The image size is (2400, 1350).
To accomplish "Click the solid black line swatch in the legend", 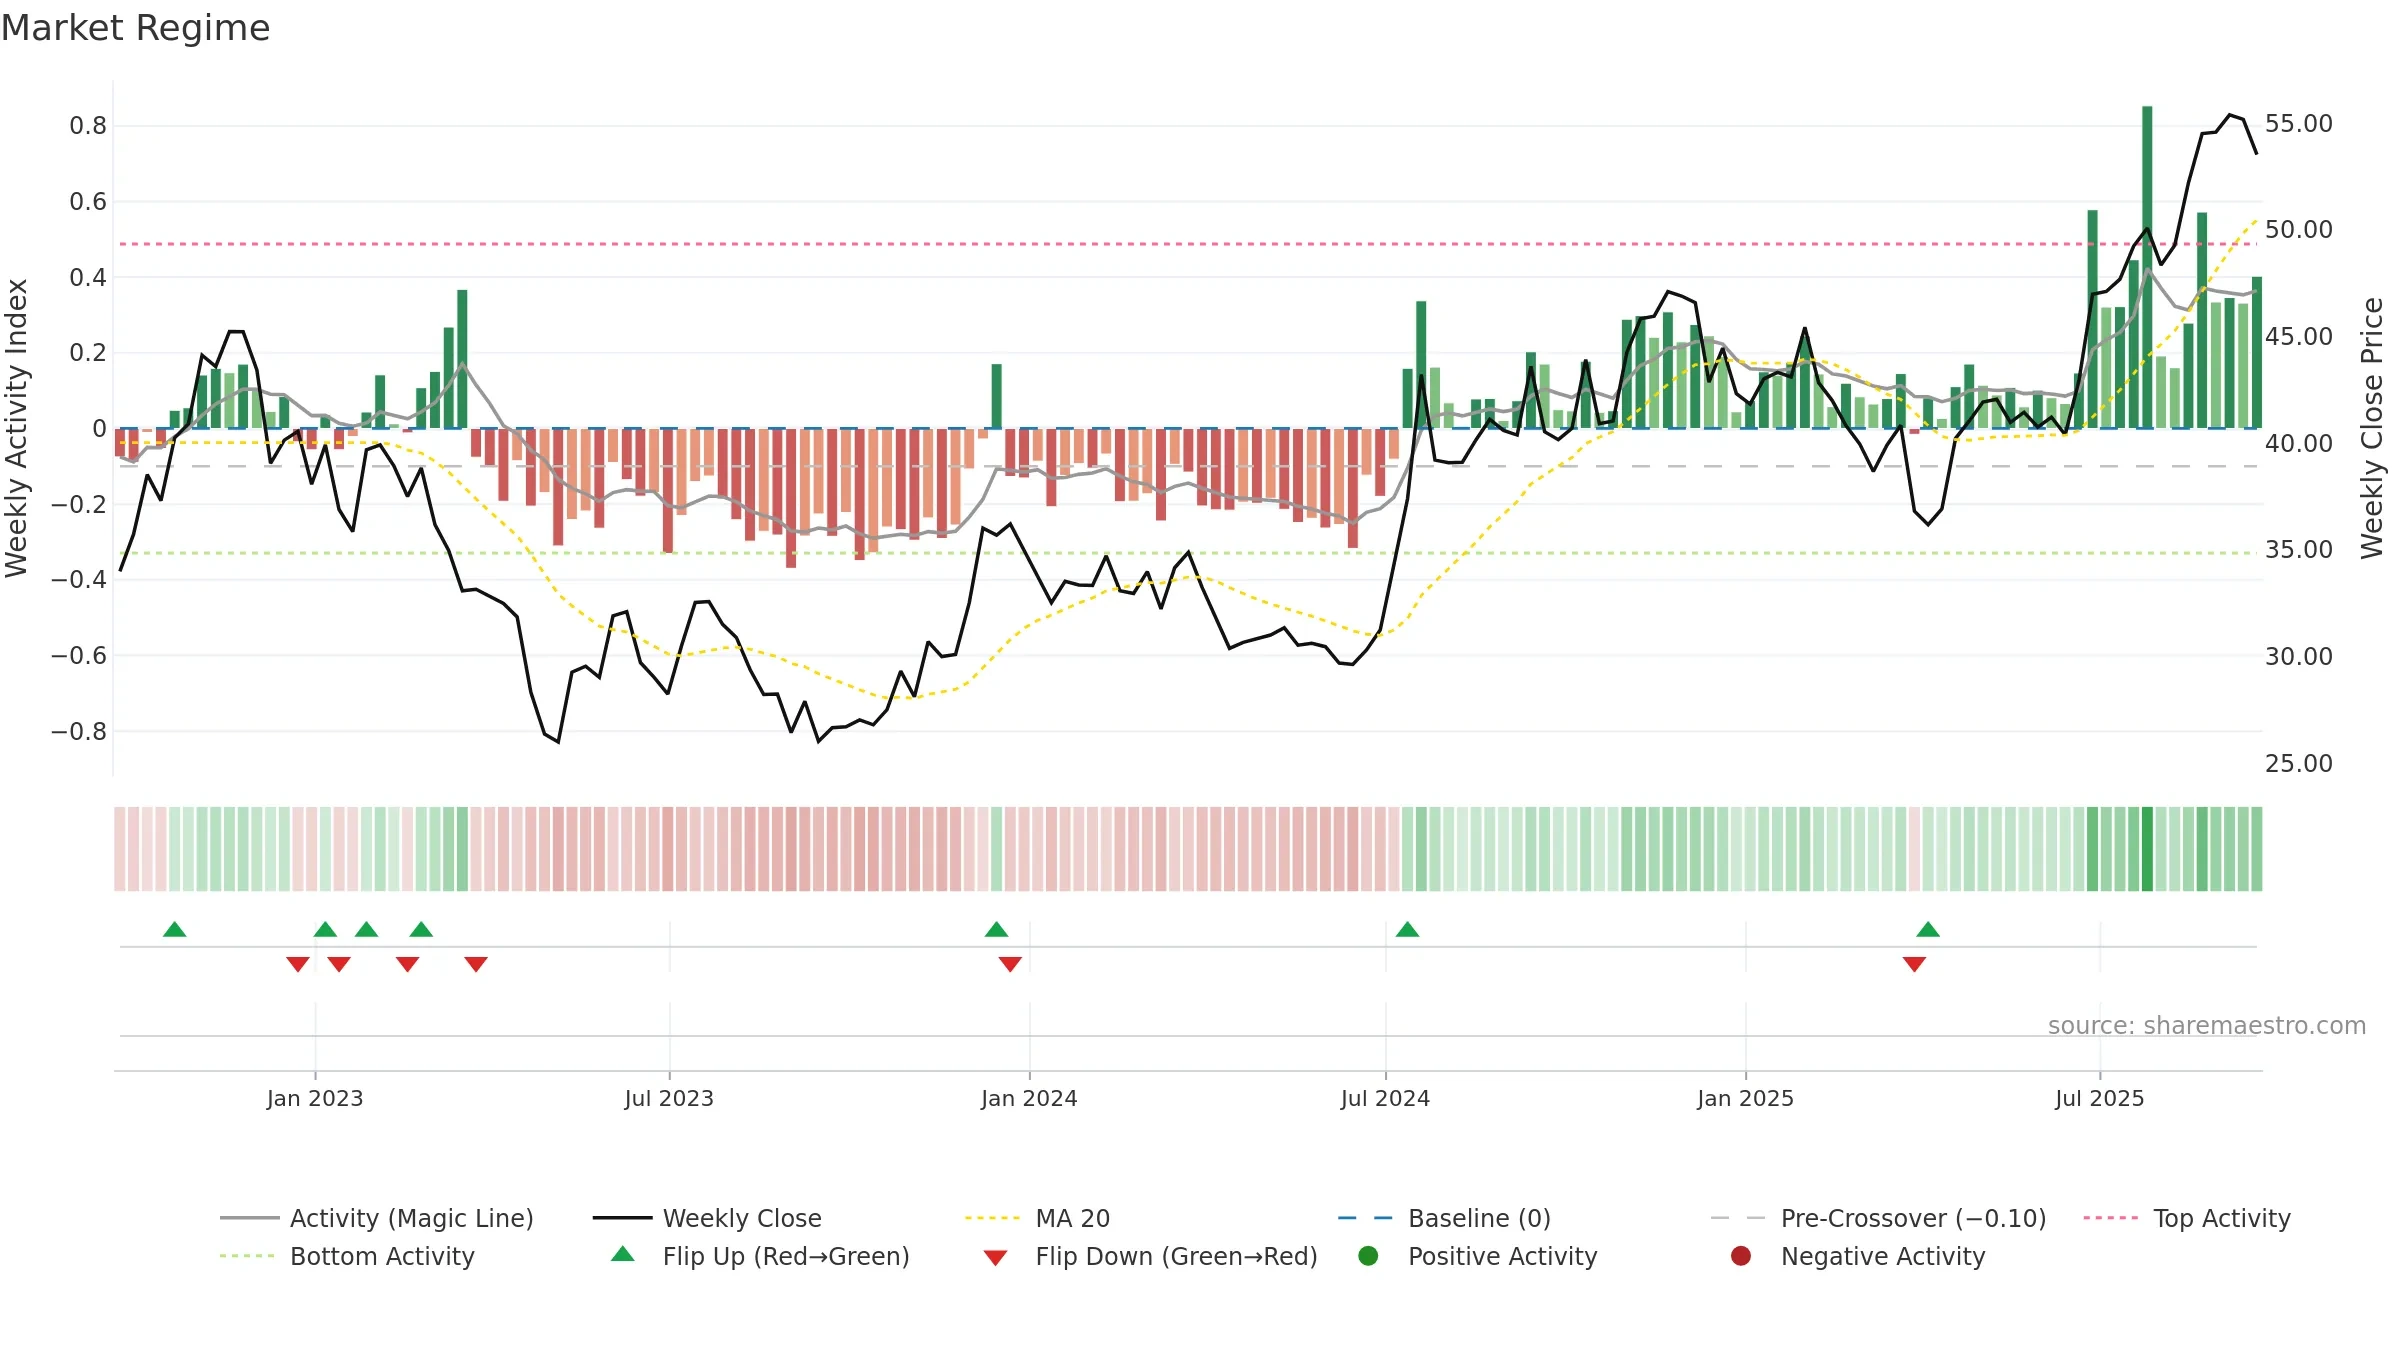I will point(622,1218).
